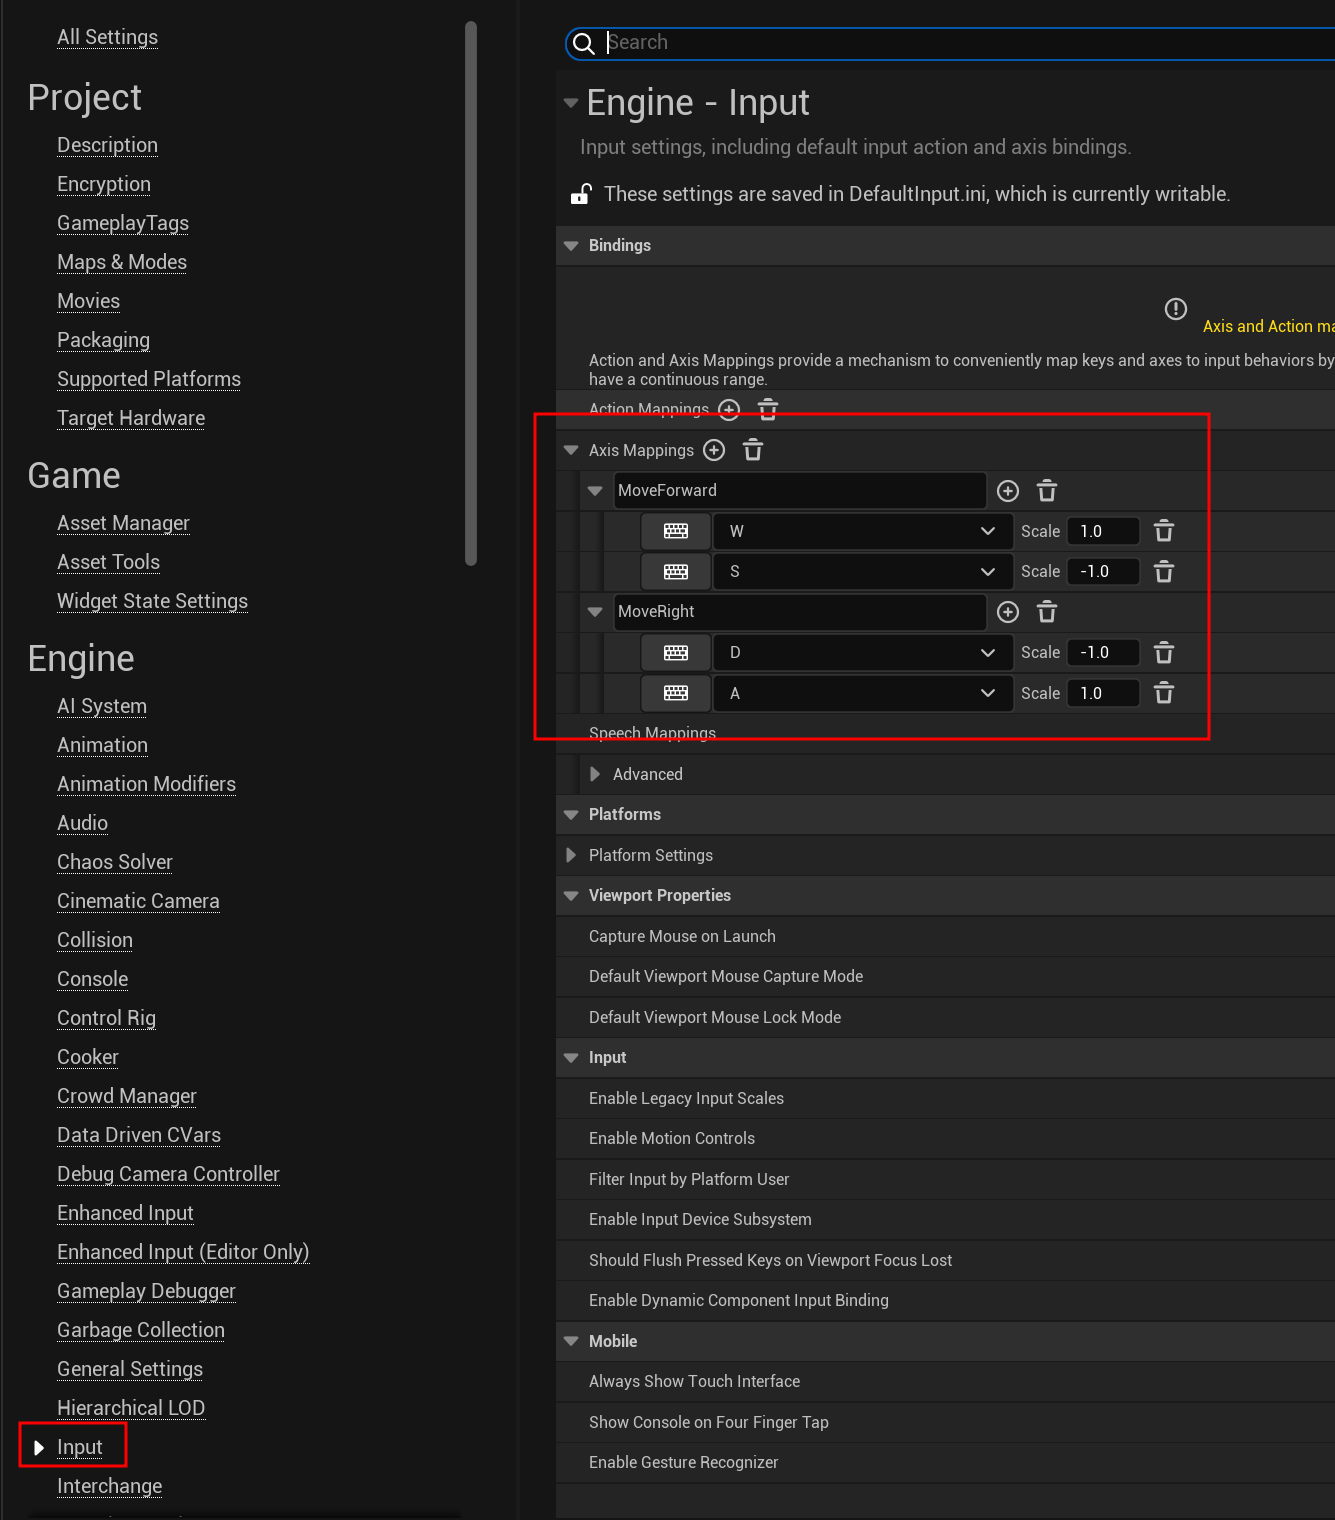This screenshot has width=1335, height=1520.
Task: Open Project Description settings
Action: 107,145
